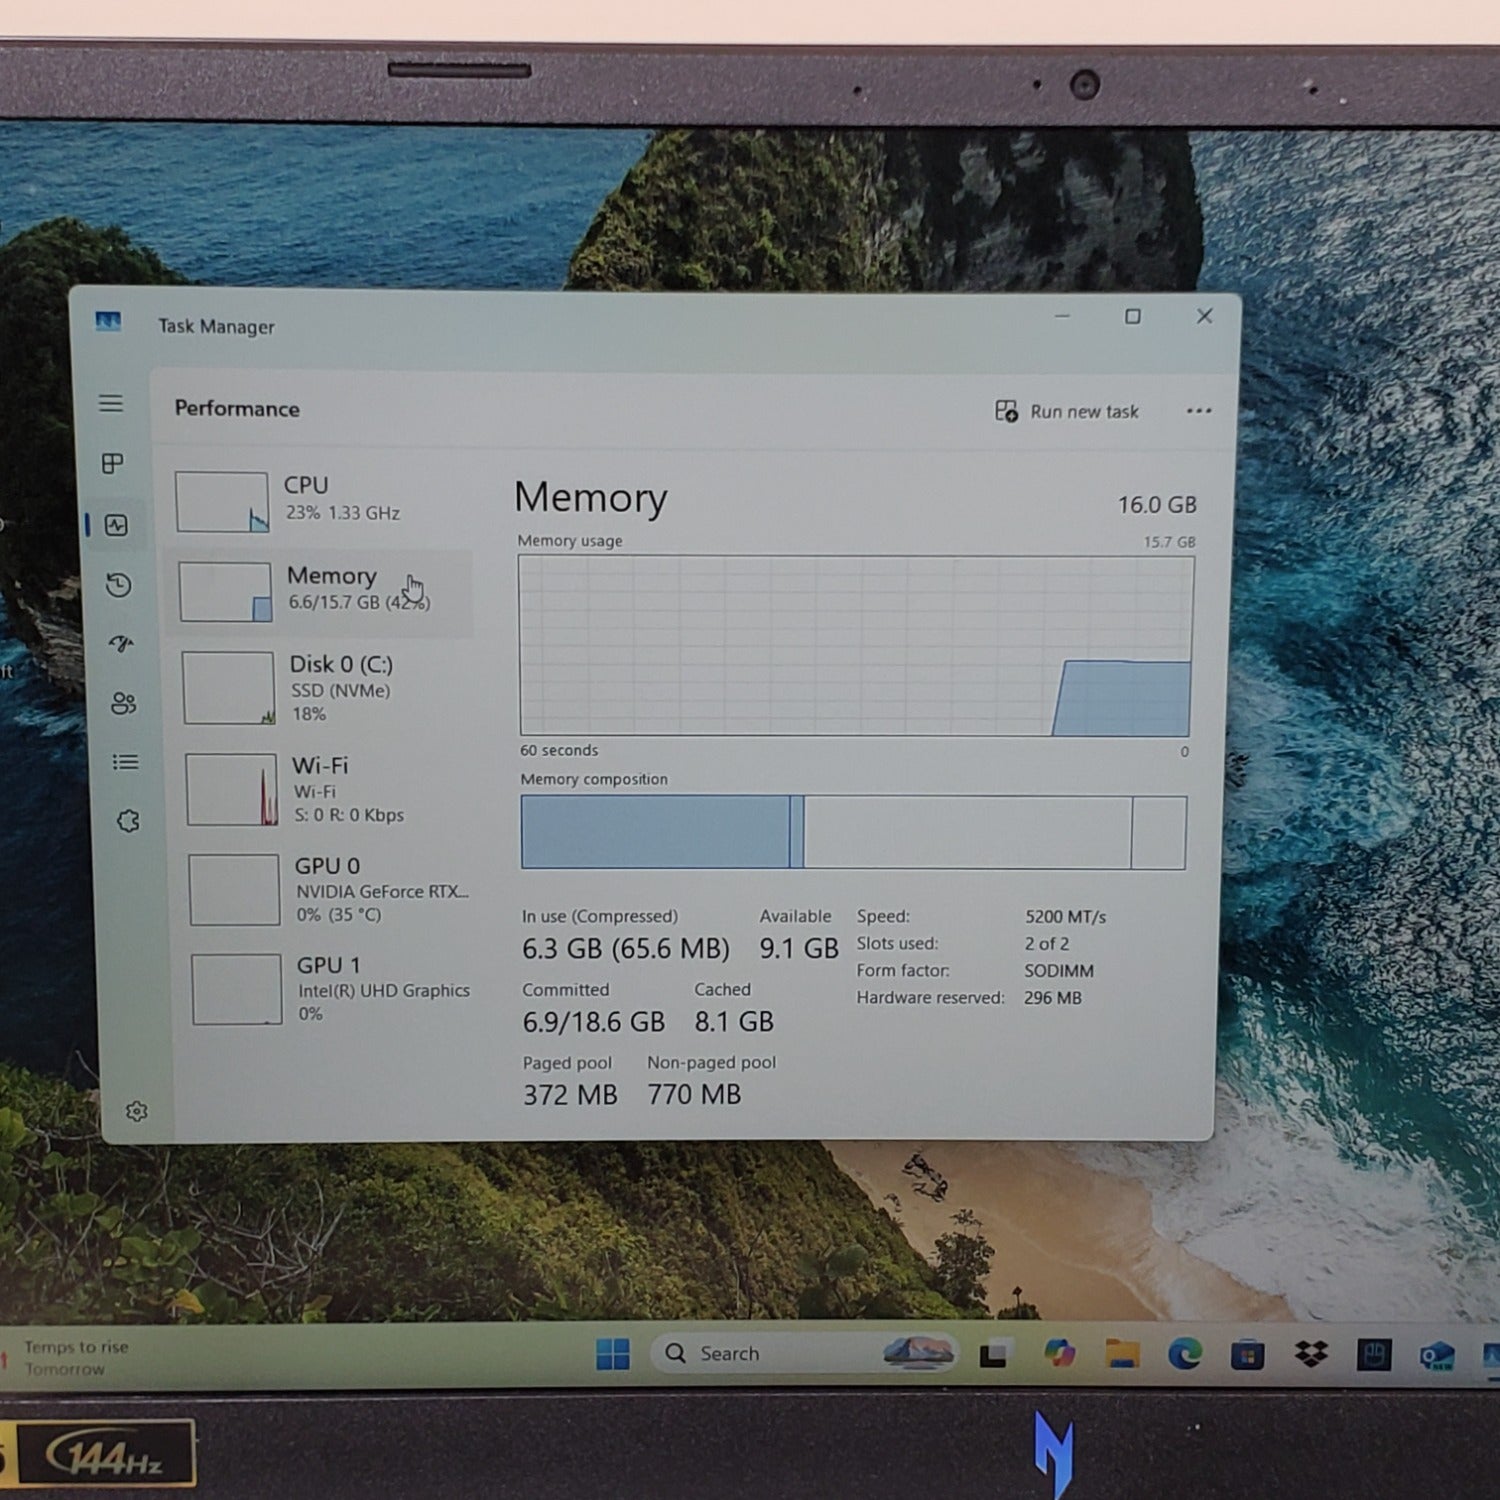Click Run new task button
Viewport: 1500px width, 1500px height.
point(1067,411)
